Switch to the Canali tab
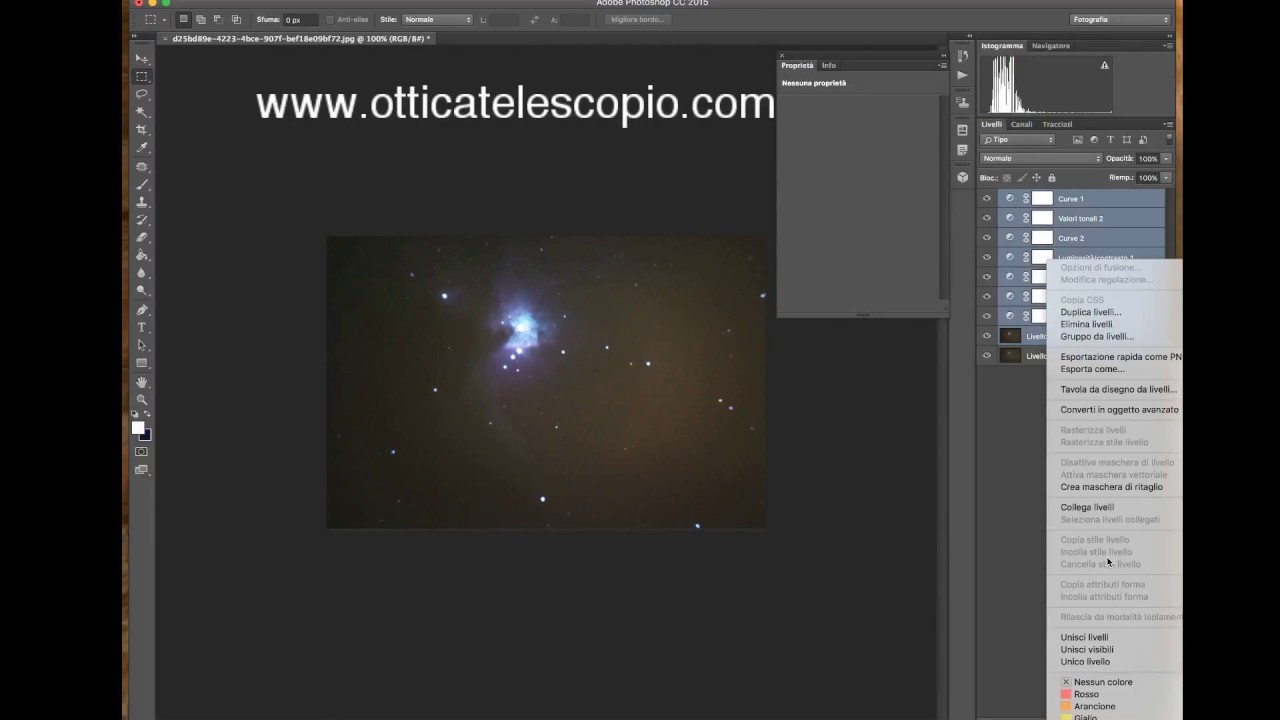Image resolution: width=1280 pixels, height=720 pixels. pos(1021,124)
